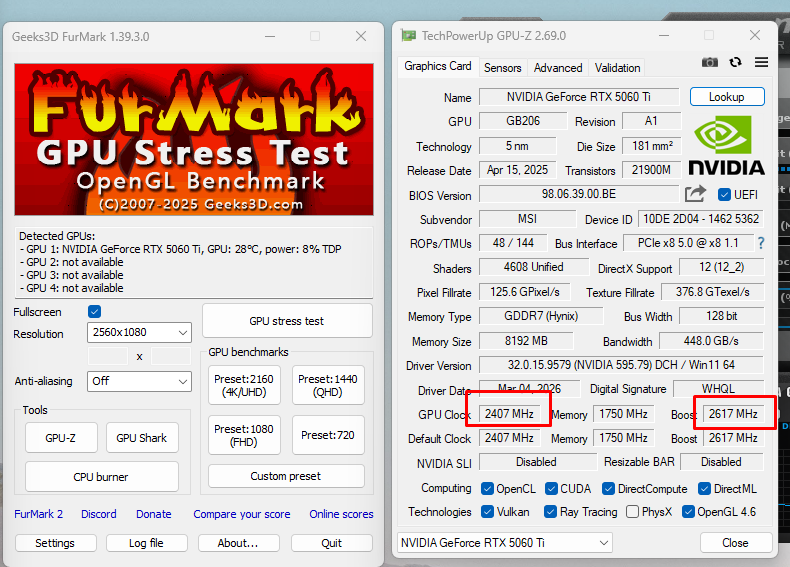Toggle the DirectML checkbox

click(x=704, y=488)
